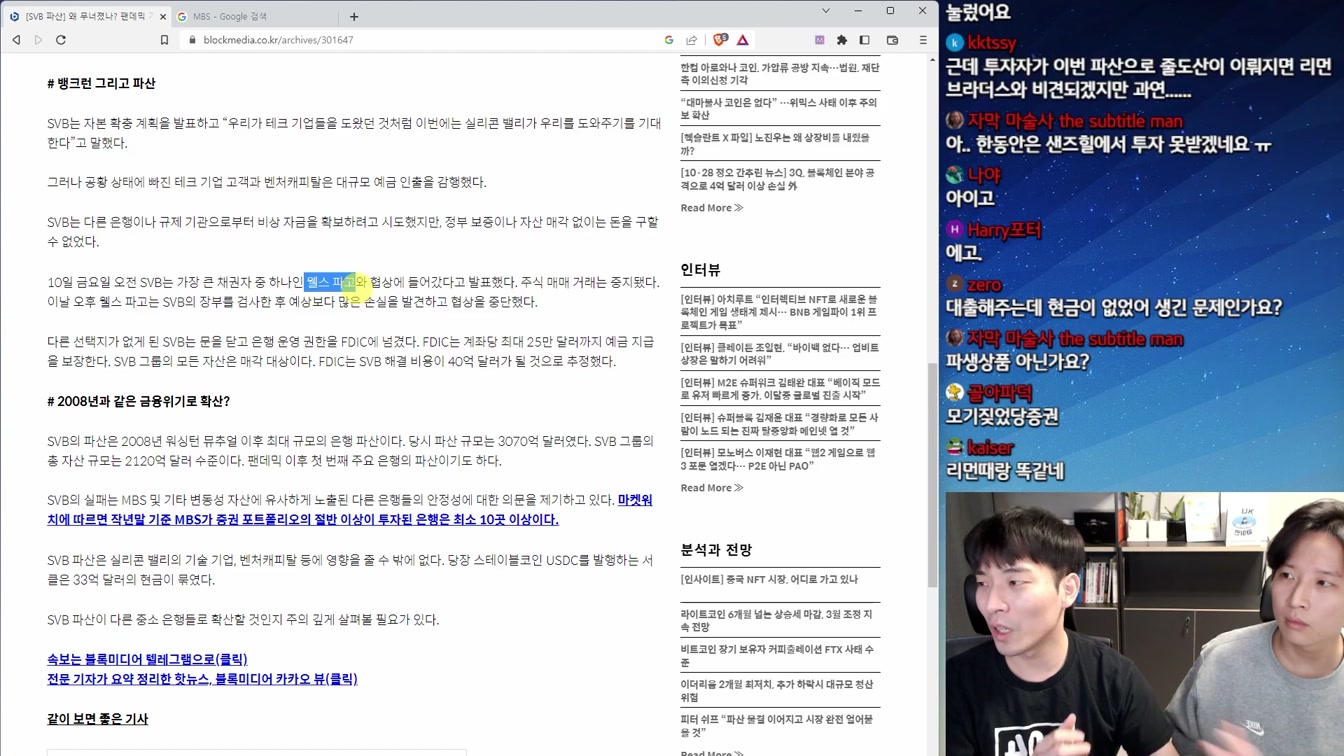Click Read More above 인터뷰 section

[711, 208]
